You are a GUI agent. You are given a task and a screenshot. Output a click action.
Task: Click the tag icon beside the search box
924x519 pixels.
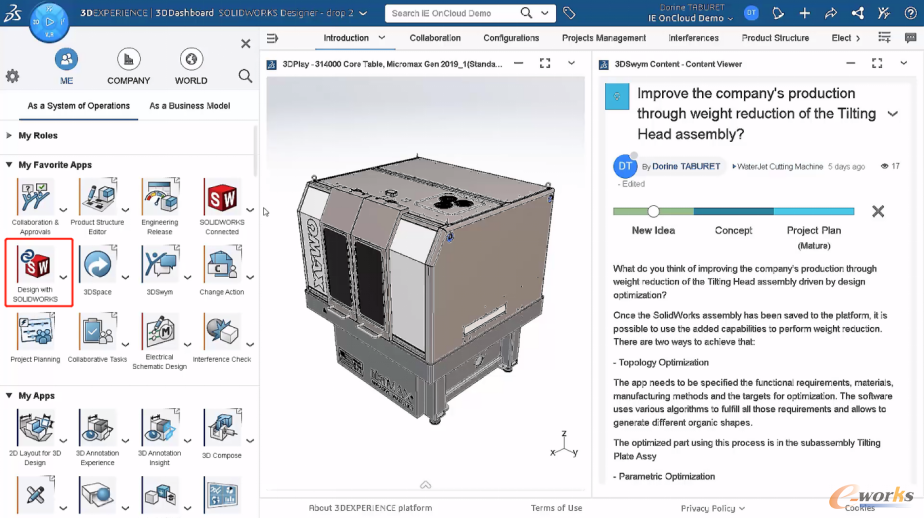click(569, 13)
